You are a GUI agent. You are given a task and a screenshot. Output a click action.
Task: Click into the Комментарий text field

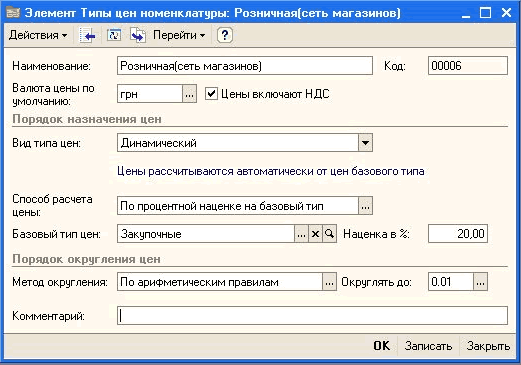(x=312, y=316)
